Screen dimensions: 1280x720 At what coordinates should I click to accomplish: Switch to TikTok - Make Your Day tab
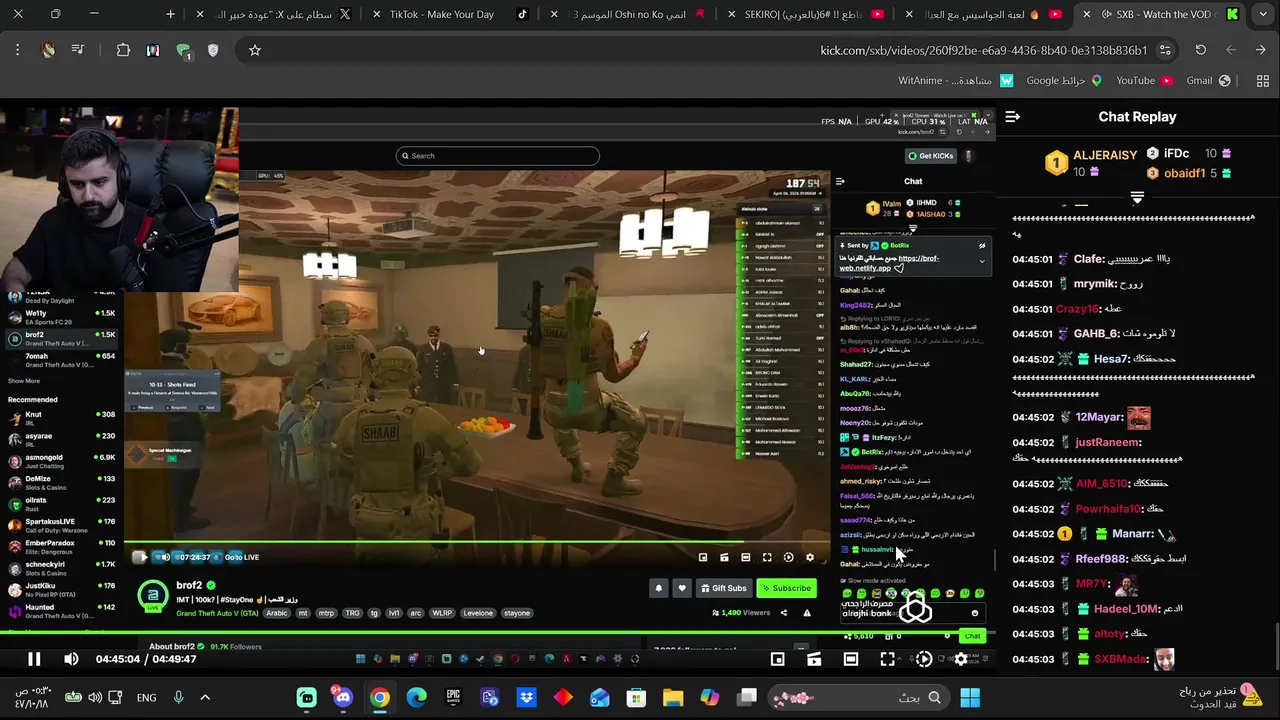450,14
